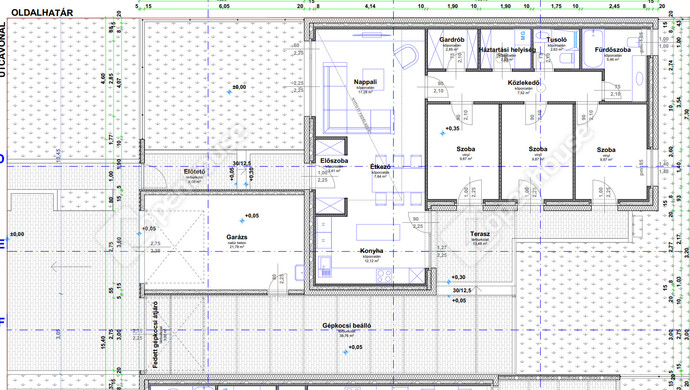Image resolution: width=690 pixels, height=390 pixels.
Task: Select the Terasz label
Action: tap(480, 234)
